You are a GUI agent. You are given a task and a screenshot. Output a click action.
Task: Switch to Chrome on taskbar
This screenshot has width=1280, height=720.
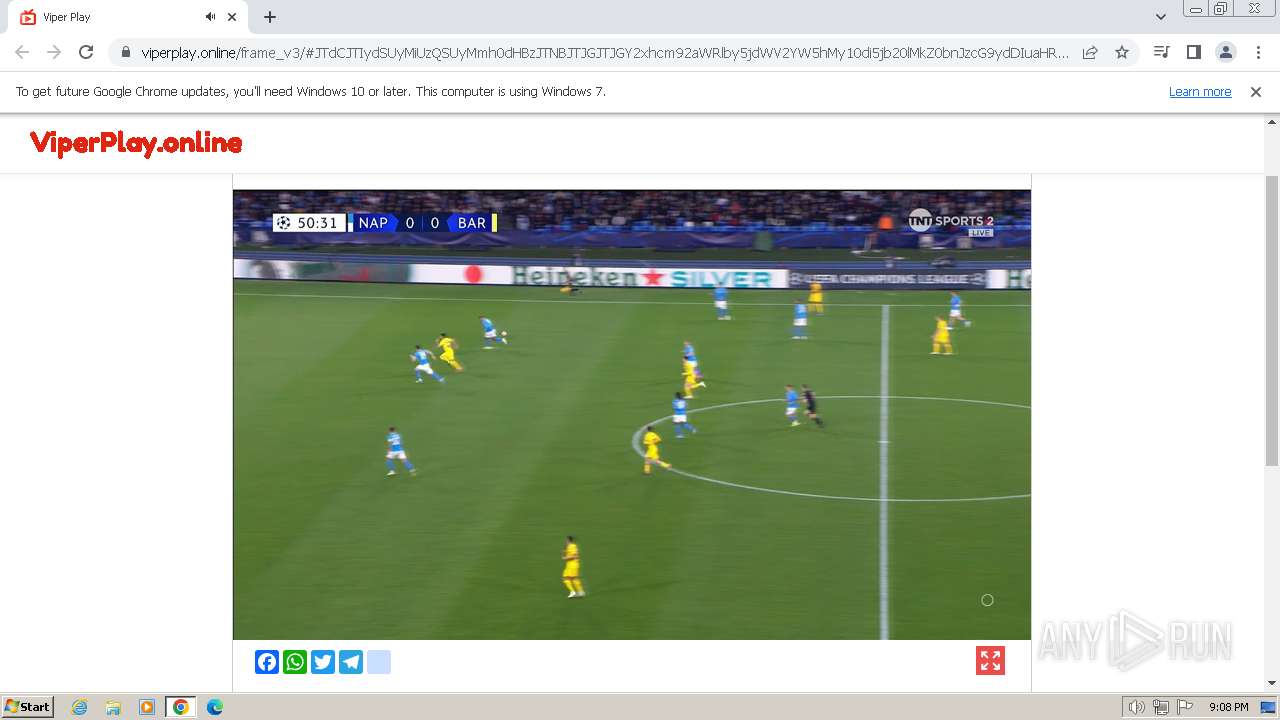[x=181, y=707]
